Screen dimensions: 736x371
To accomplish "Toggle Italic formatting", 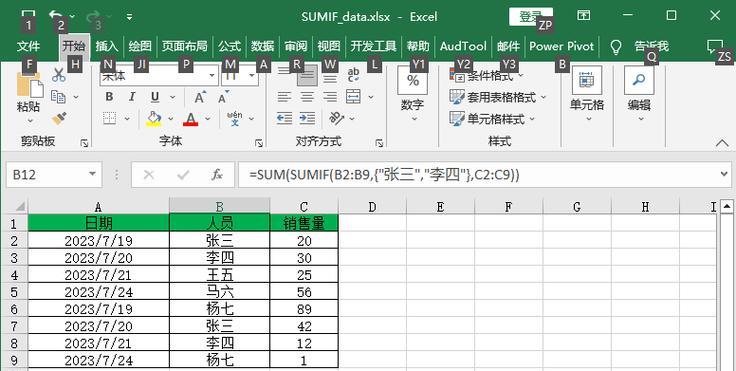I will 132,97.
